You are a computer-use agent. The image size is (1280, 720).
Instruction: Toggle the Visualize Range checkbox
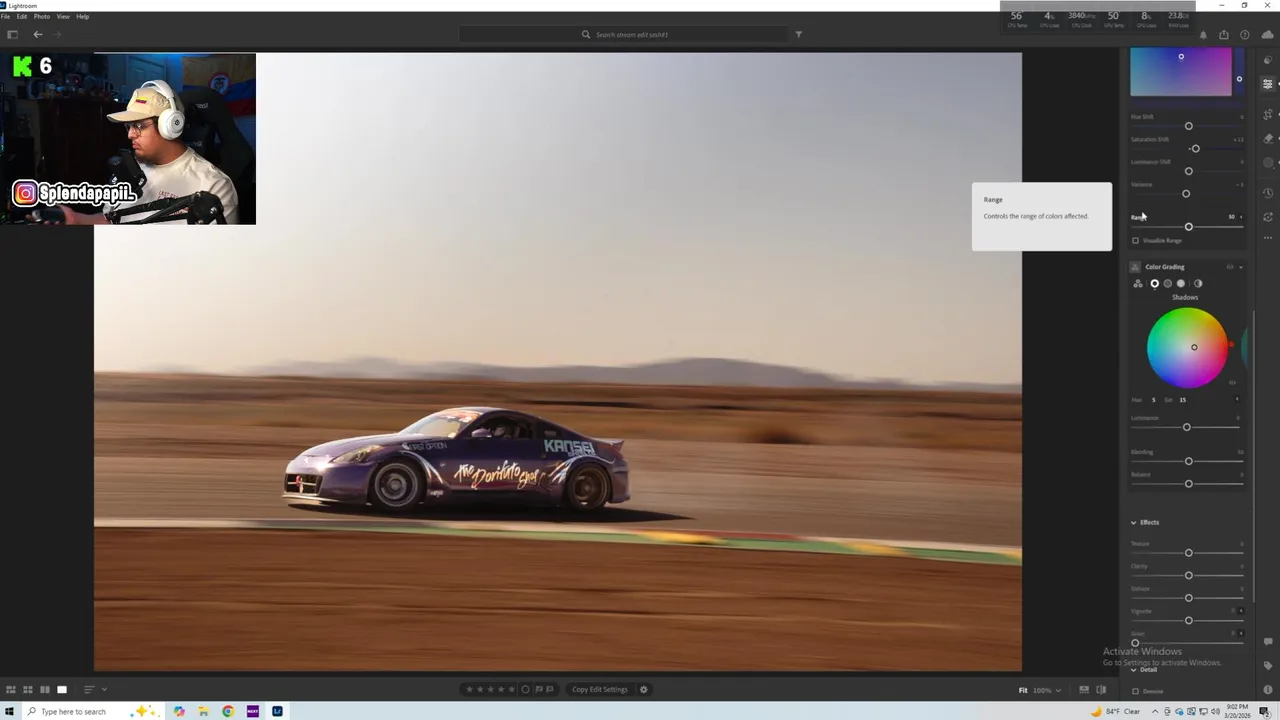(x=1135, y=241)
